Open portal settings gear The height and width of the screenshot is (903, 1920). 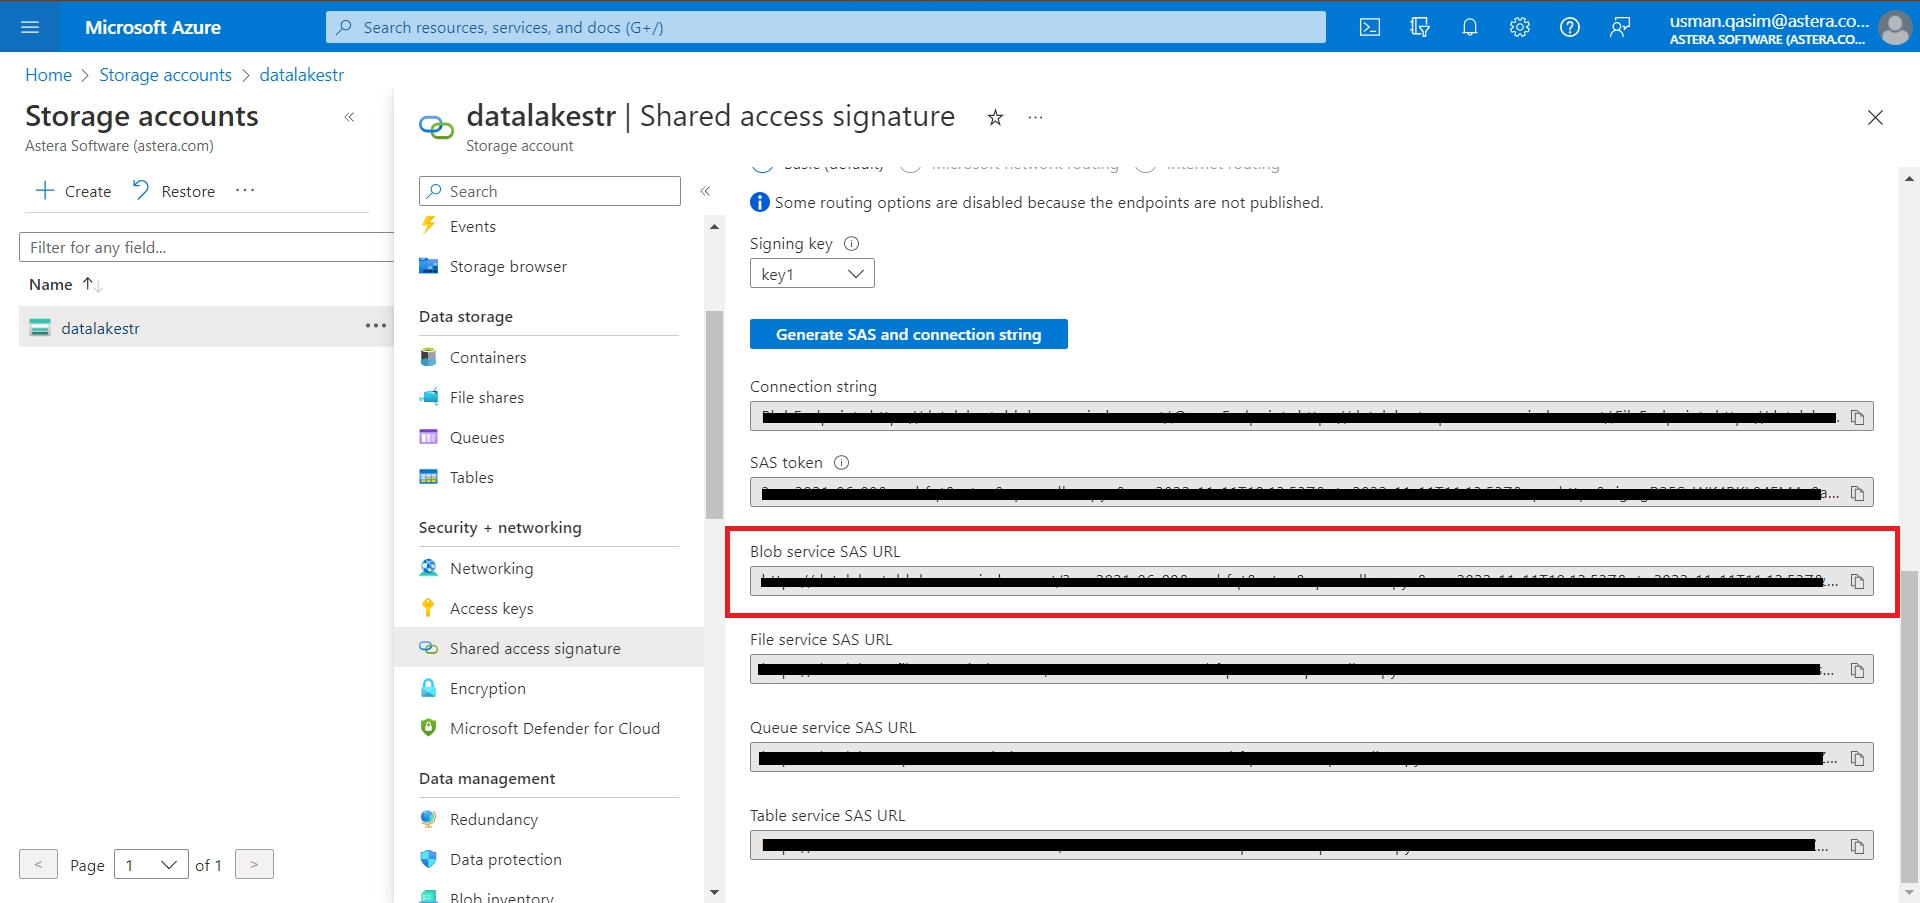coord(1519,27)
